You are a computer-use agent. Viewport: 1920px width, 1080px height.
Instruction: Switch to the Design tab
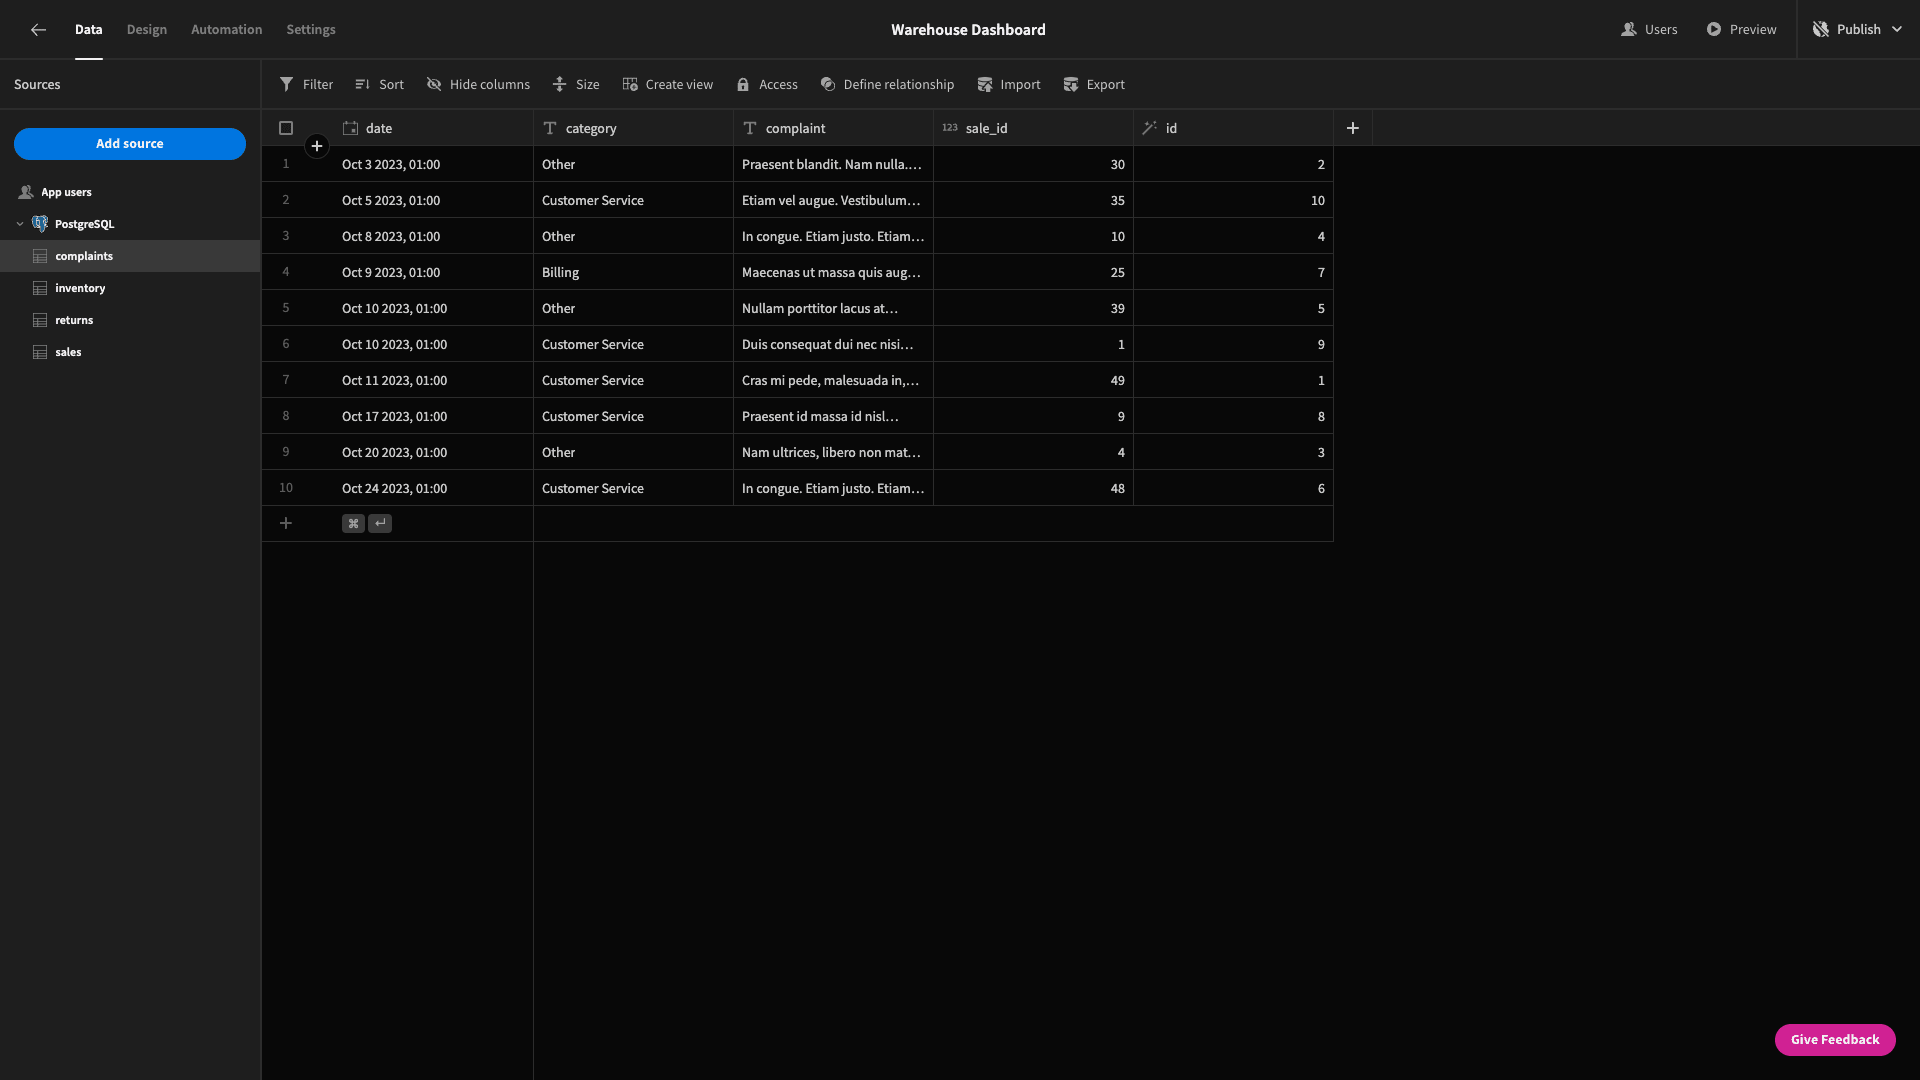tap(147, 30)
